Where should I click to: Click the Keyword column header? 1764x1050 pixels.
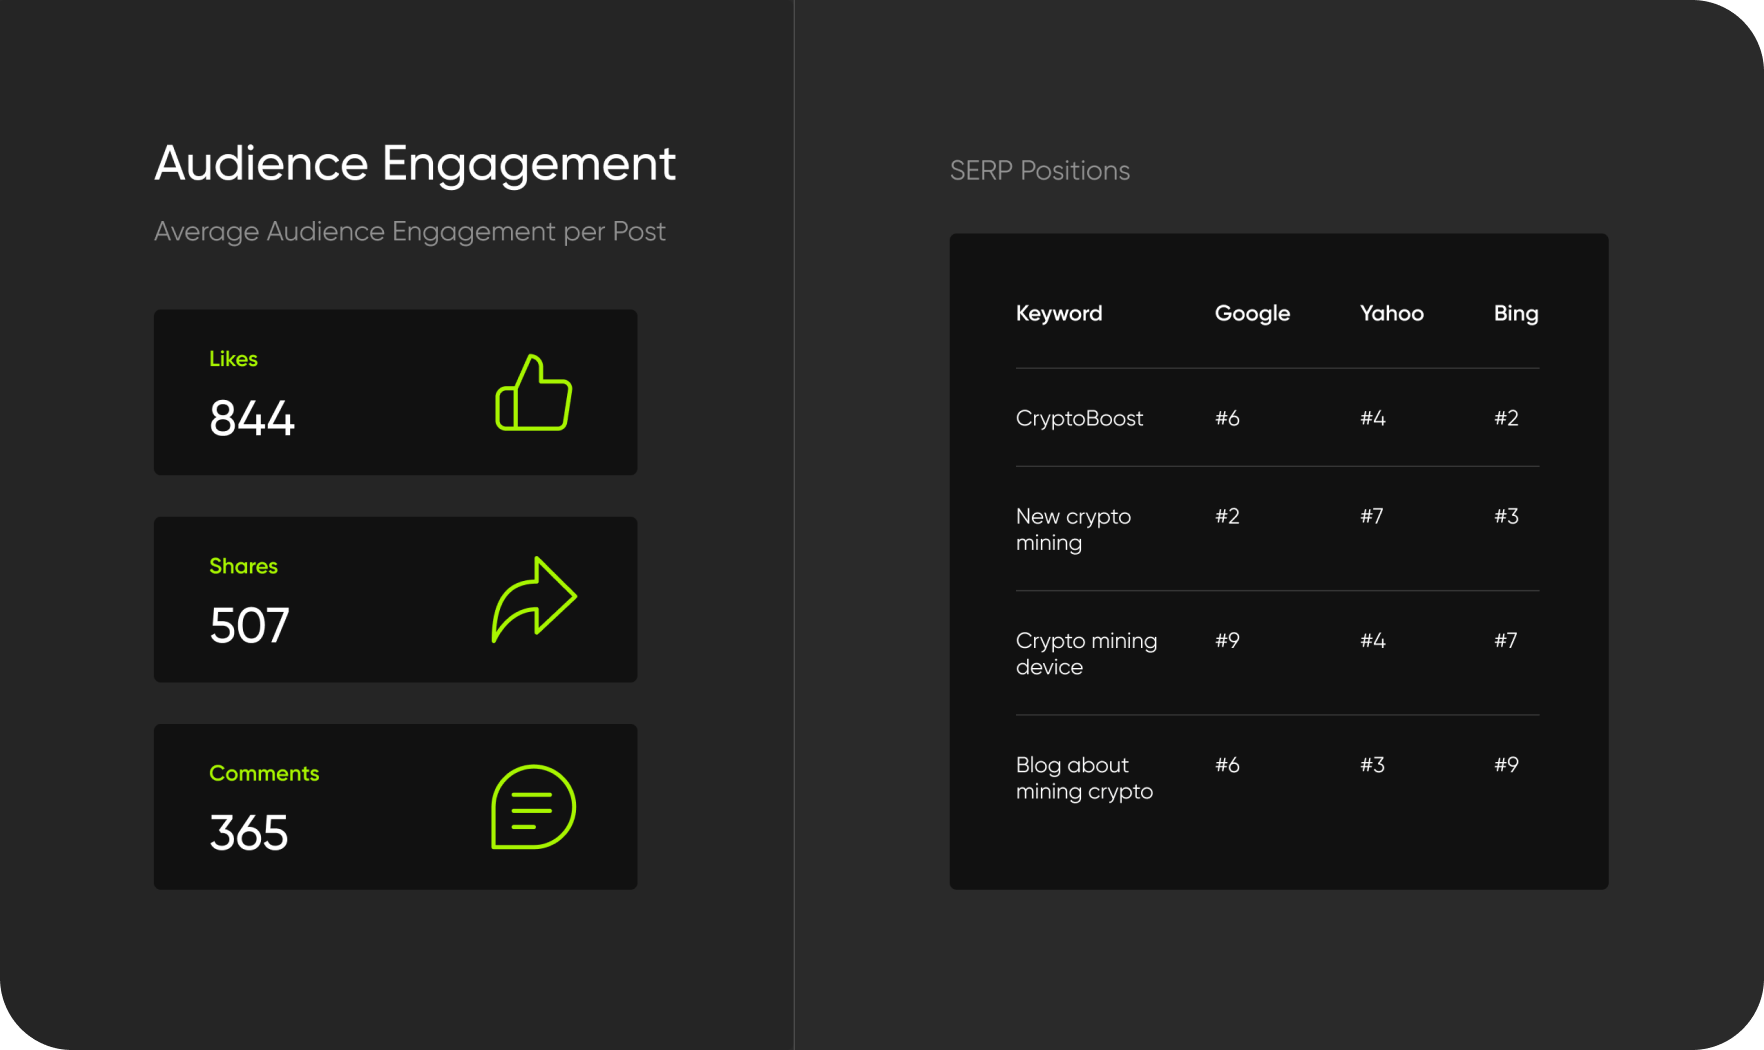click(1058, 313)
